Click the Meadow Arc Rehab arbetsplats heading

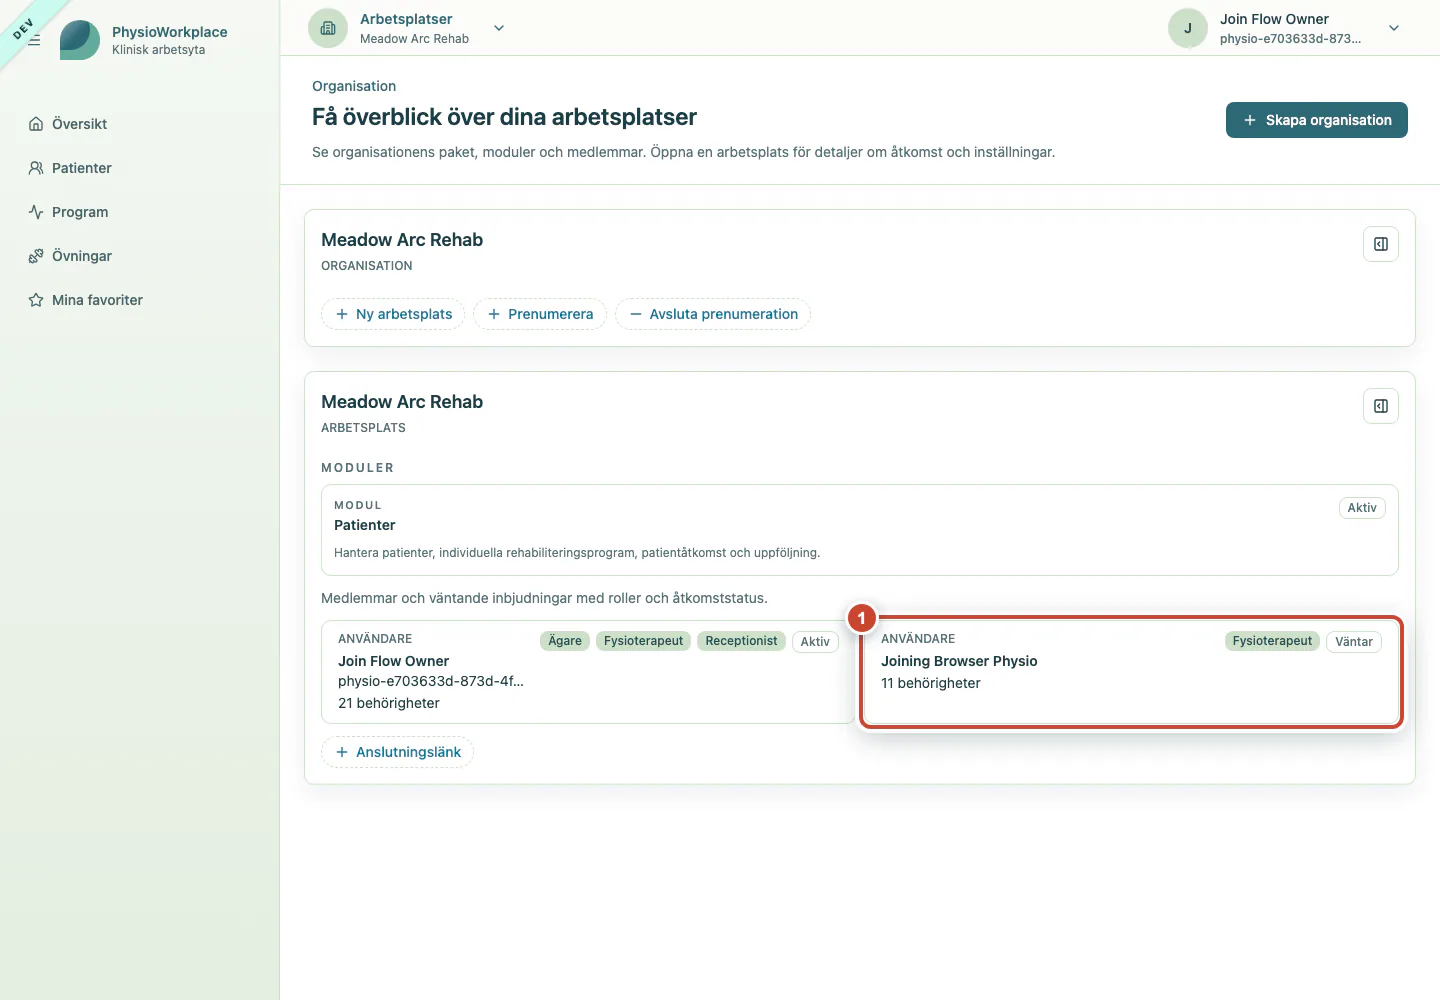[402, 402]
